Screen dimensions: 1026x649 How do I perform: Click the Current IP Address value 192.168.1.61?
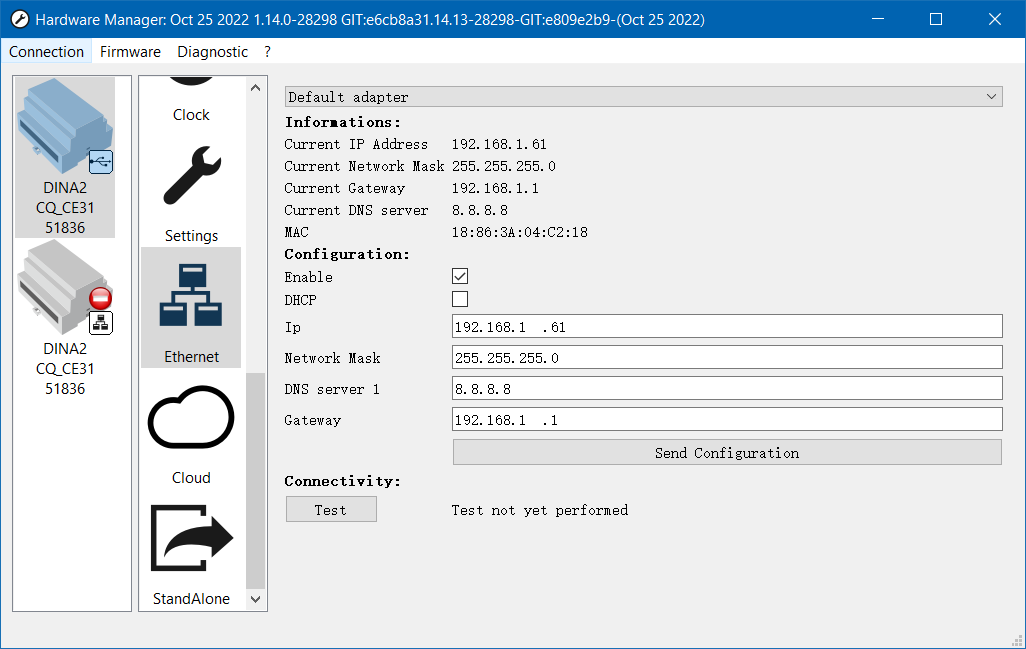pos(499,144)
